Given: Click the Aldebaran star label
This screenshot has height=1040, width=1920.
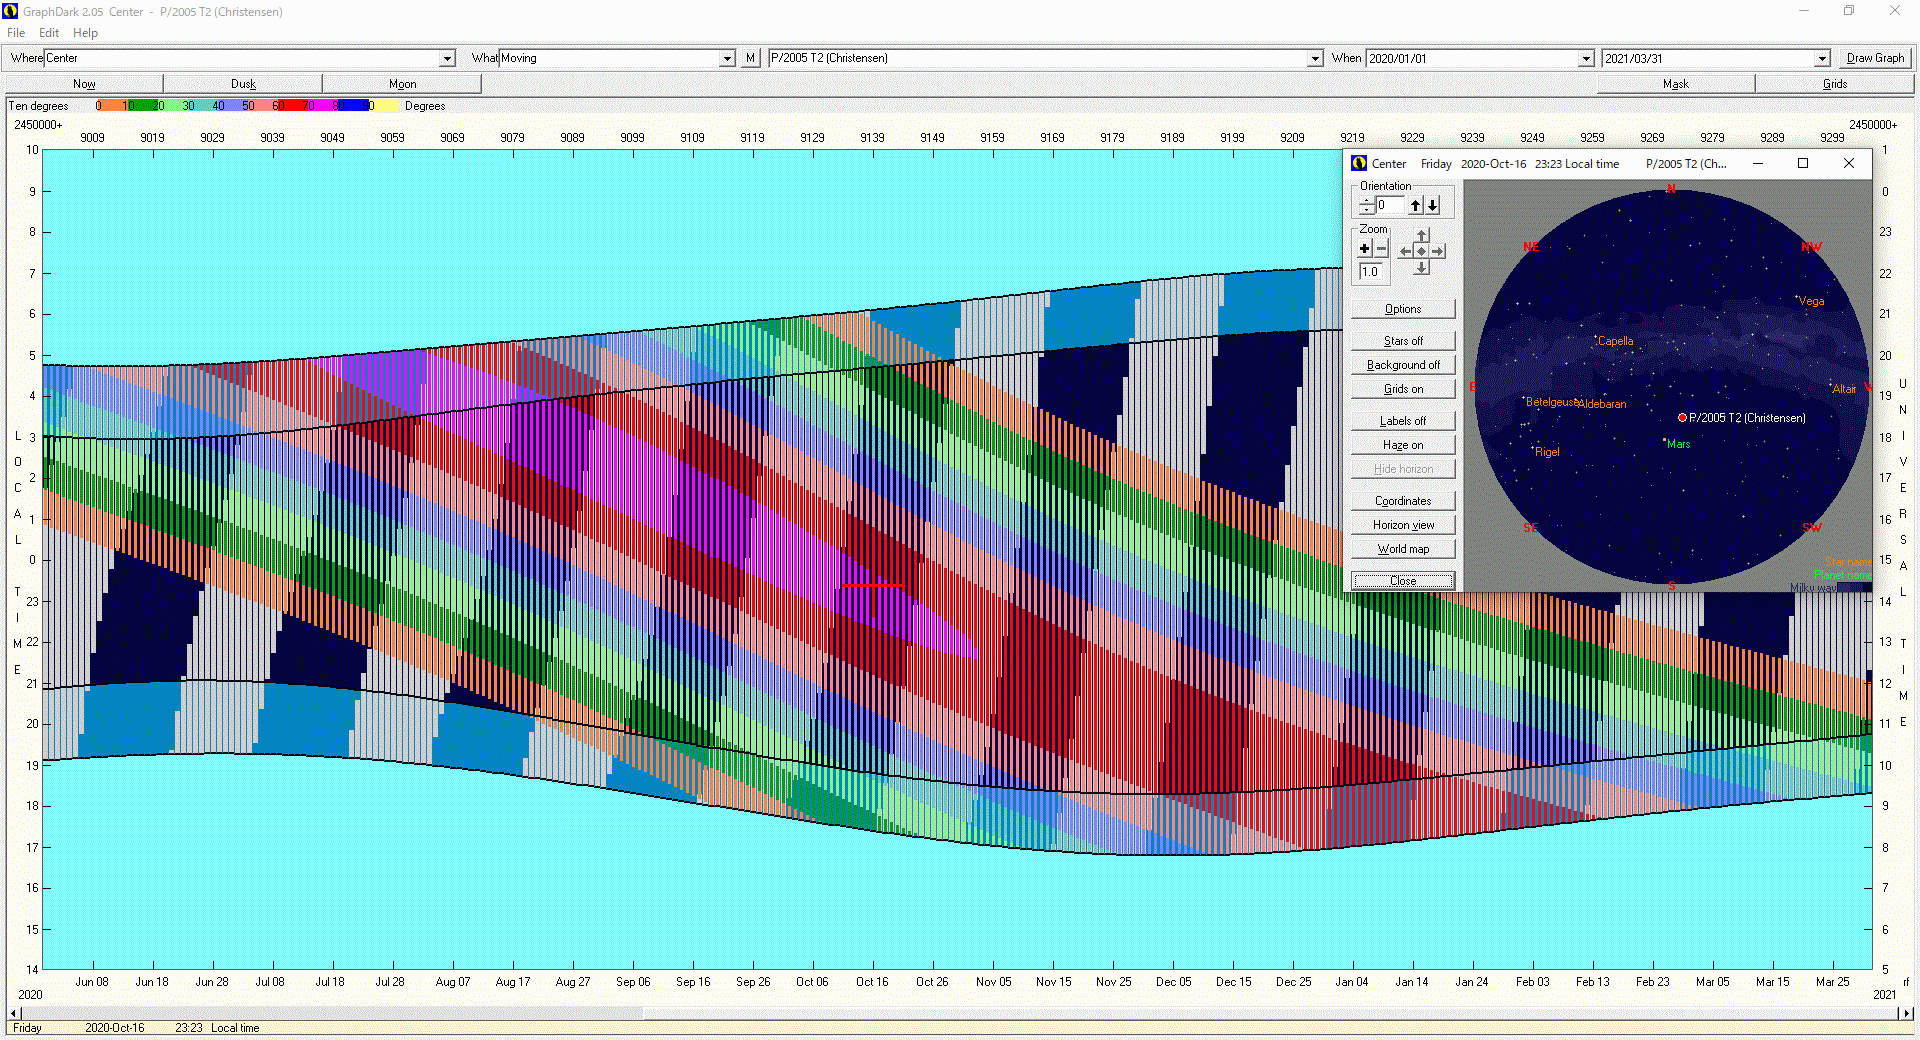Looking at the screenshot, I should (x=1603, y=404).
